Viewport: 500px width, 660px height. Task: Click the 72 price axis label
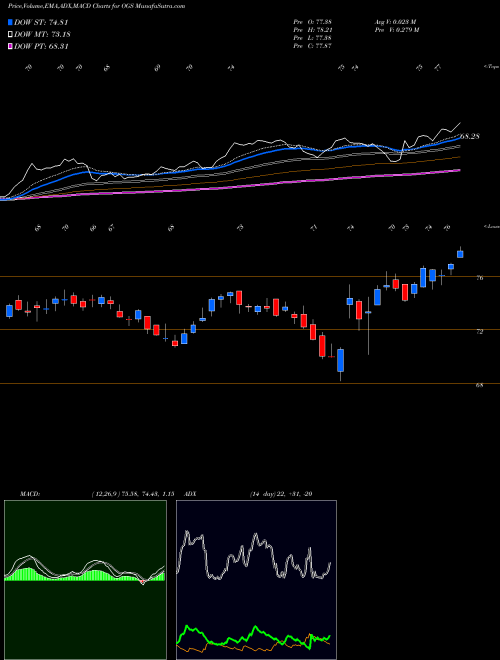click(x=479, y=332)
